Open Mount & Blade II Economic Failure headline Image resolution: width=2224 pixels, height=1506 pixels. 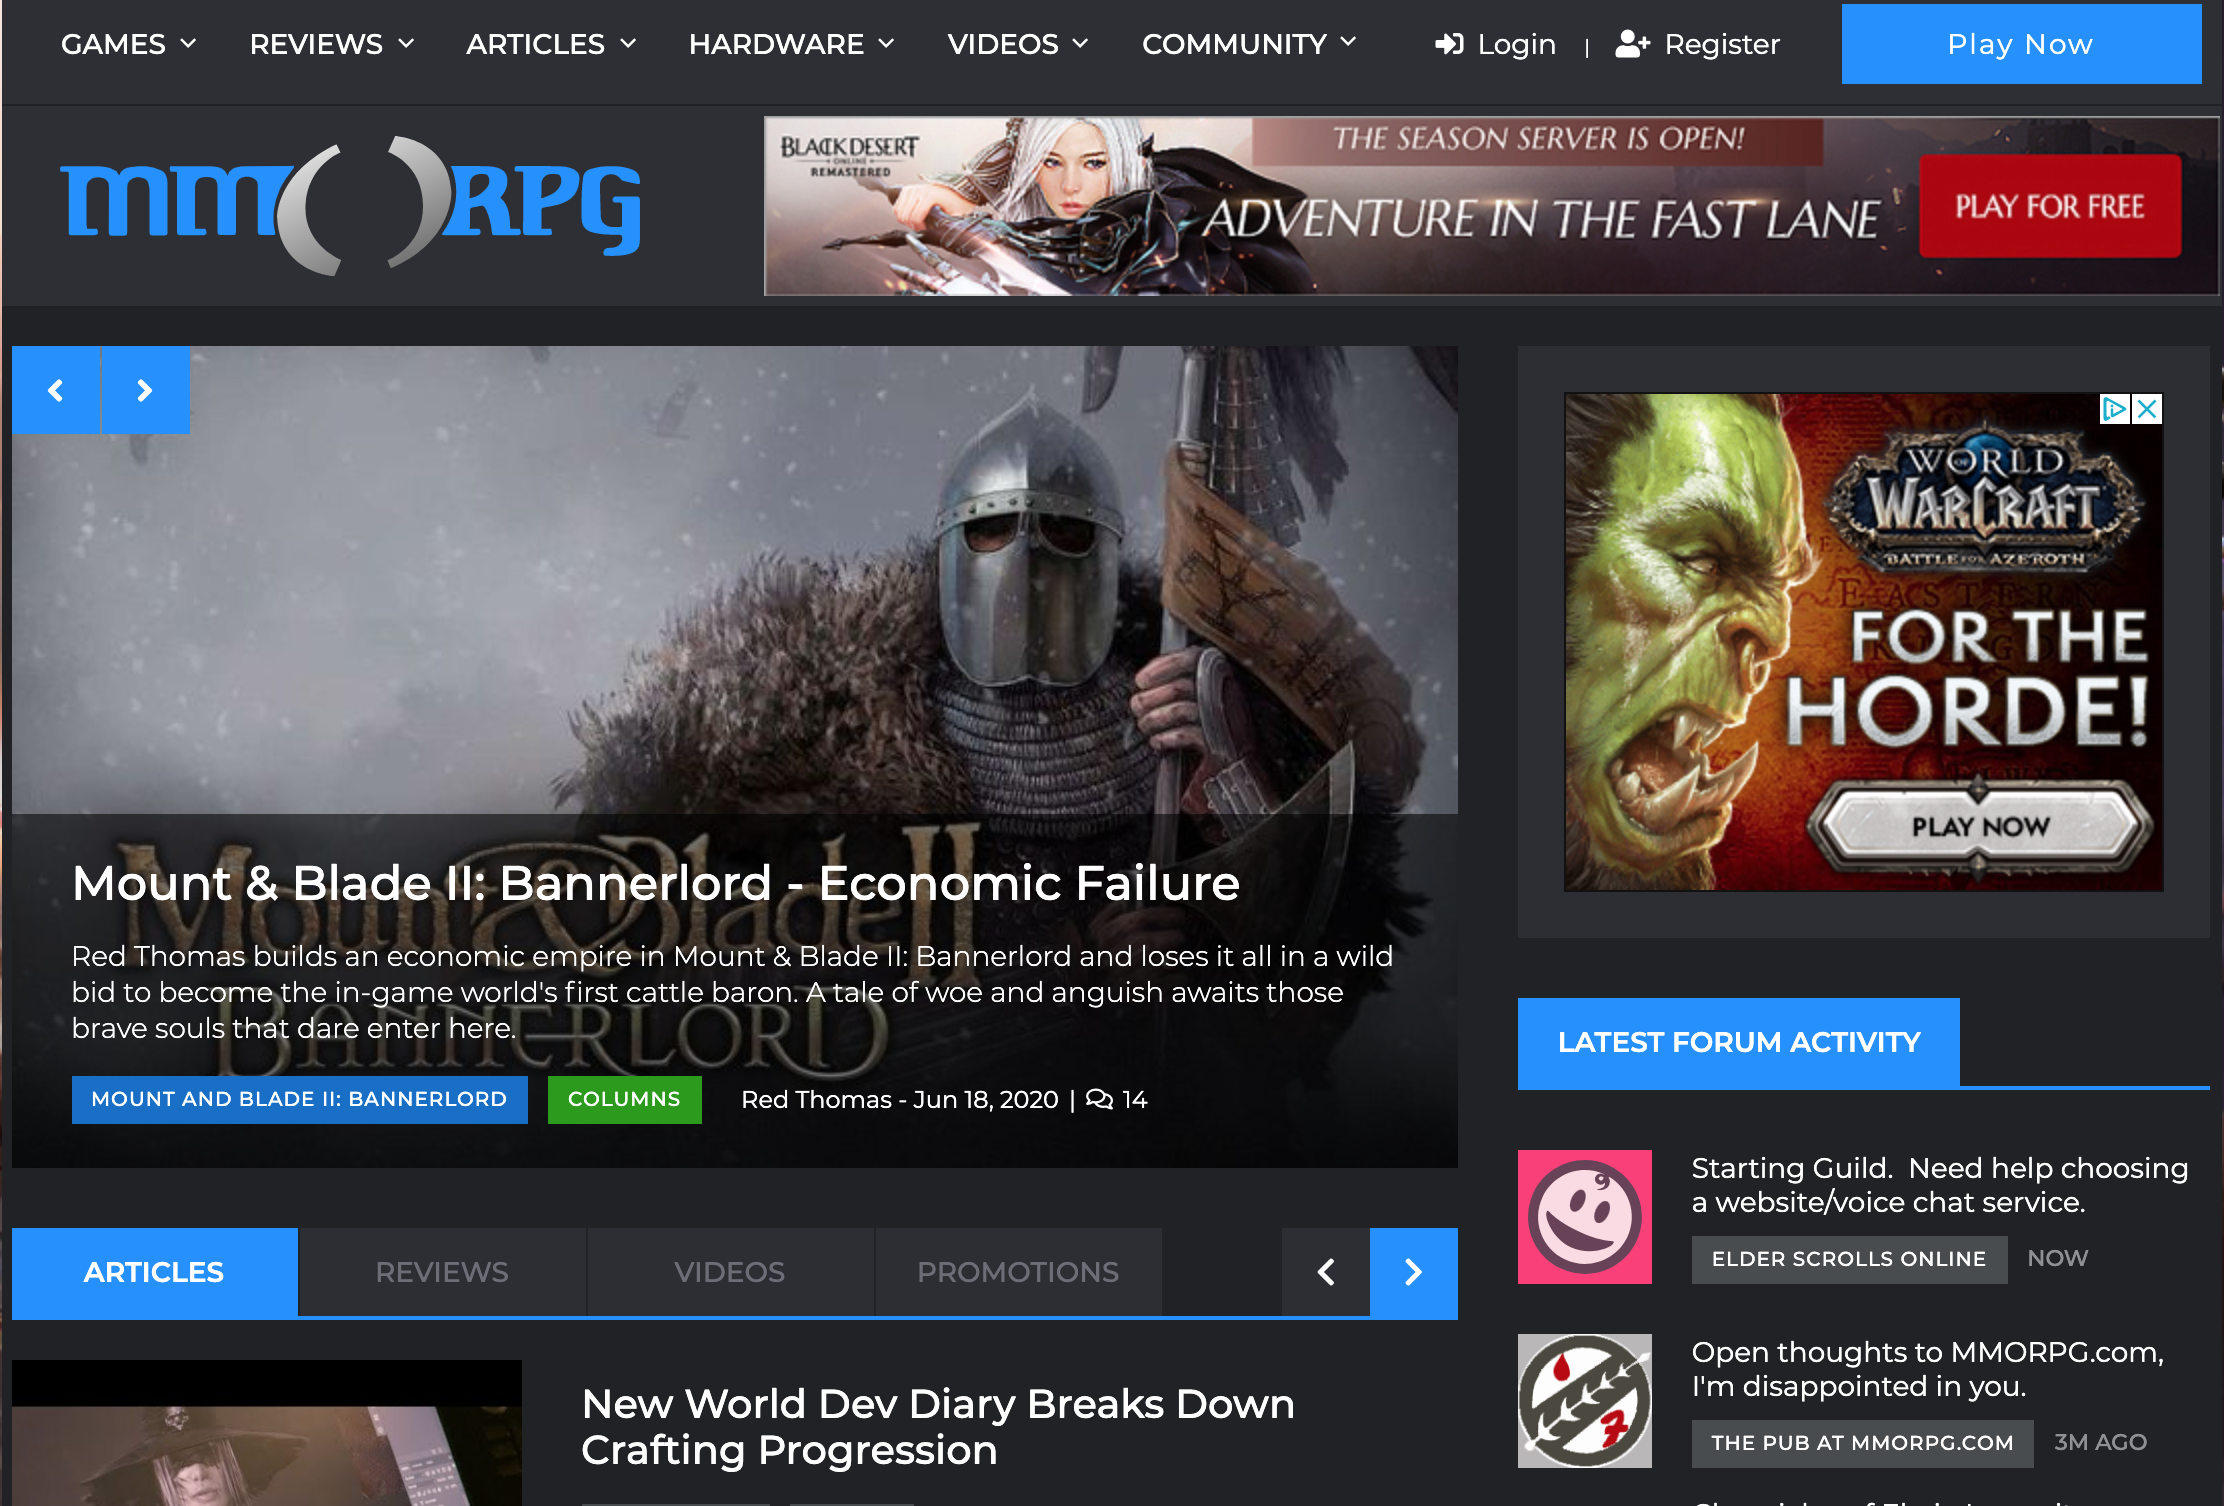[x=656, y=883]
